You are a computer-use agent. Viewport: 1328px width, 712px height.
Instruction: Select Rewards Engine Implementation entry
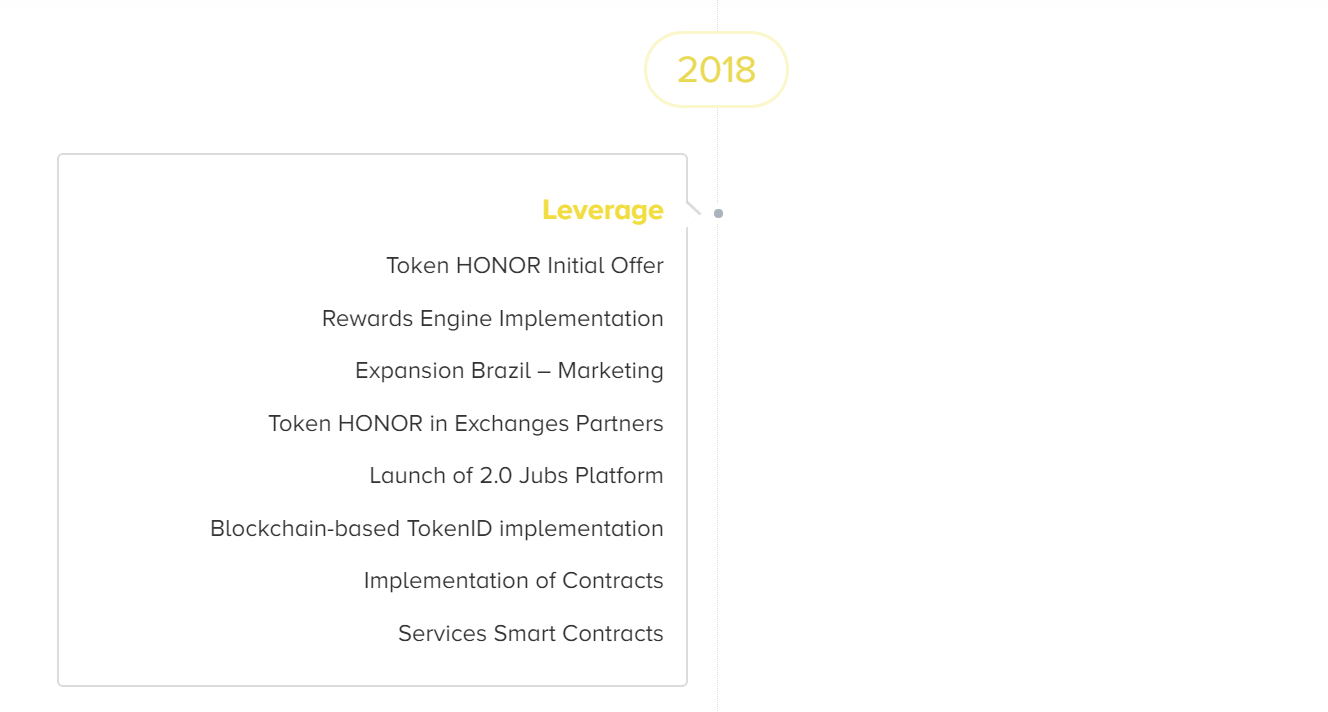click(x=493, y=318)
